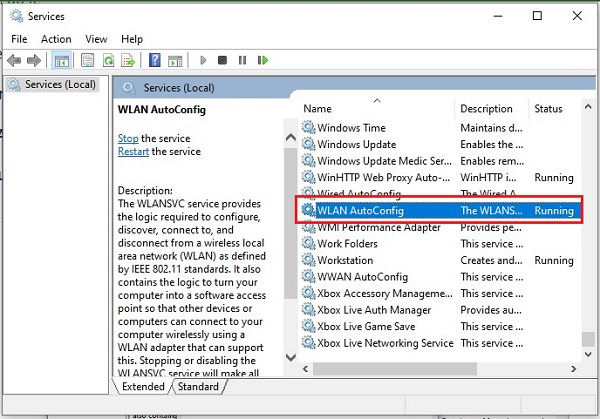The image size is (600, 419).
Task: Select the WLAN AutoConfig service row
Action: coord(440,210)
